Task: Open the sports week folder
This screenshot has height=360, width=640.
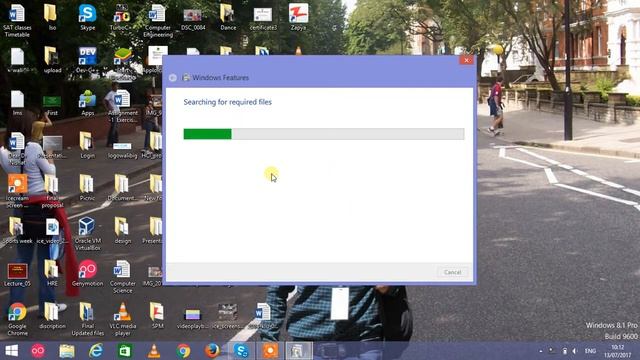Action: (x=17, y=231)
